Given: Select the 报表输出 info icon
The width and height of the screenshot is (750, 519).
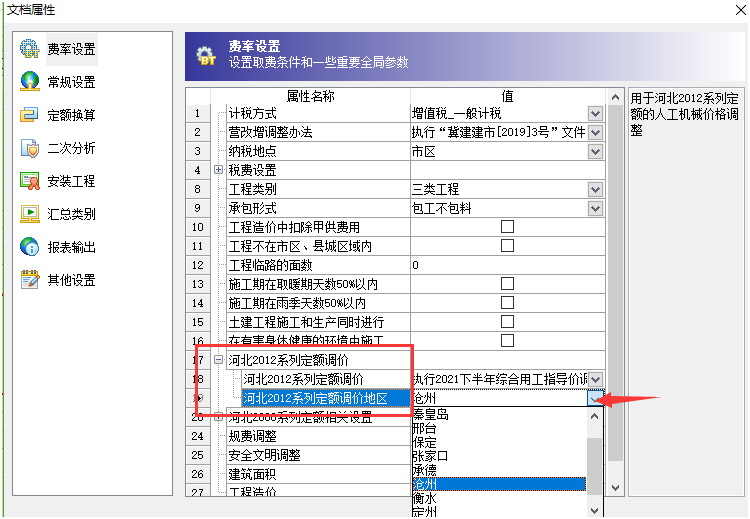Looking at the screenshot, I should [x=29, y=247].
